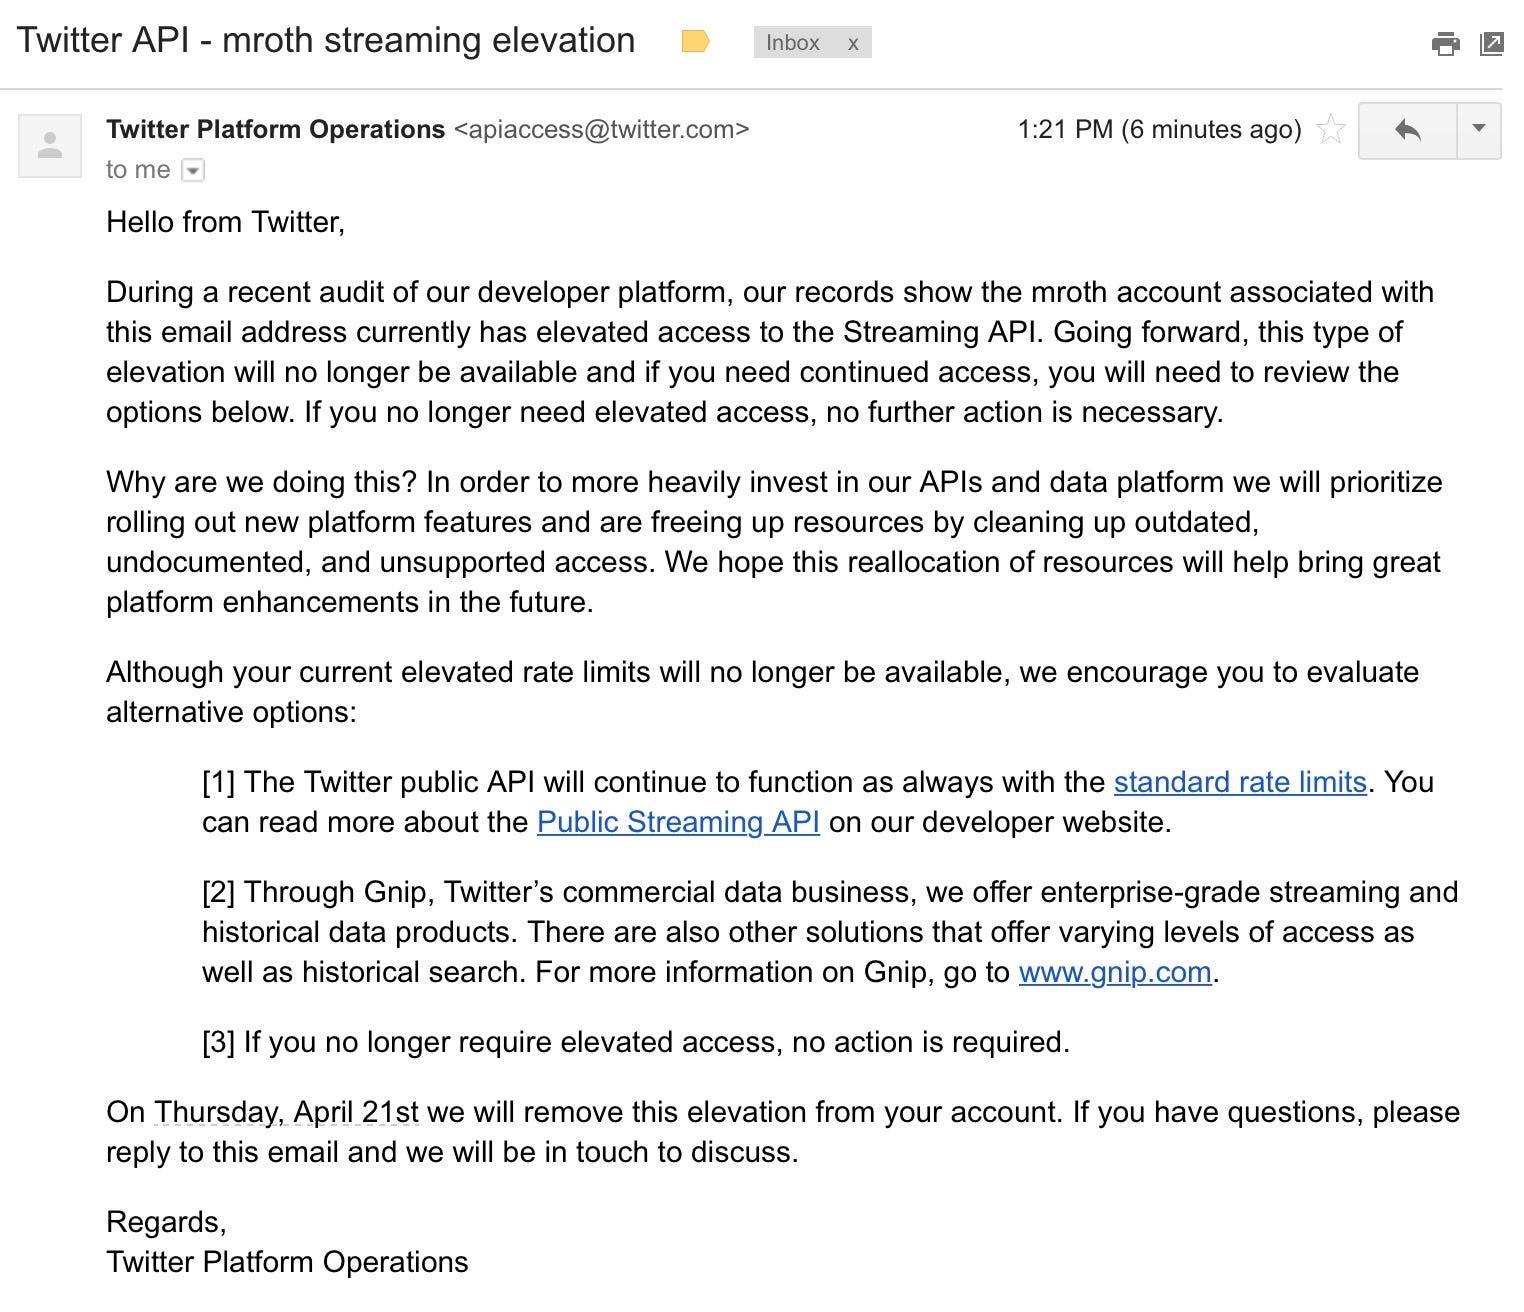Print this email using printer icon
1524x1312 pixels.
coord(1445,44)
